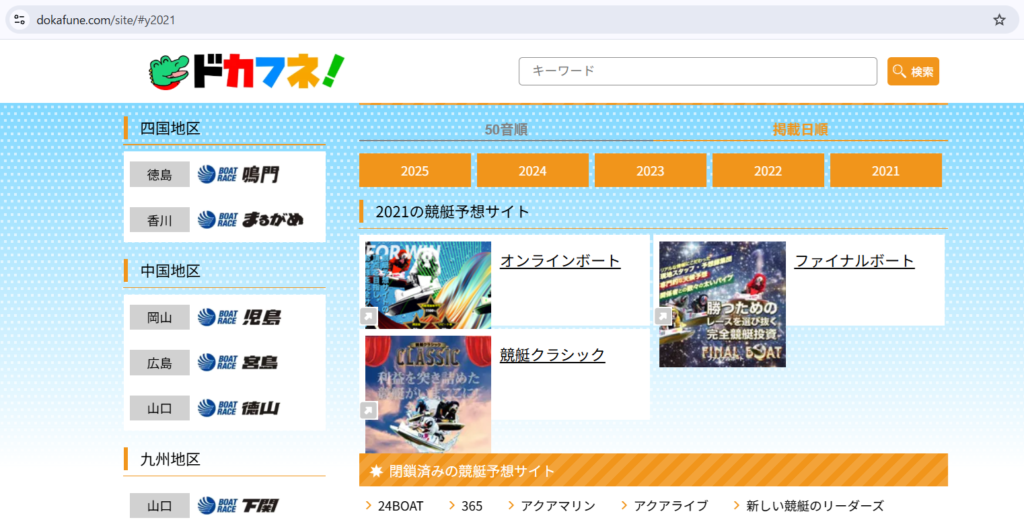The height and width of the screenshot is (520, 1024).
Task: Click the Dokafune crocodile logo
Action: [246, 71]
